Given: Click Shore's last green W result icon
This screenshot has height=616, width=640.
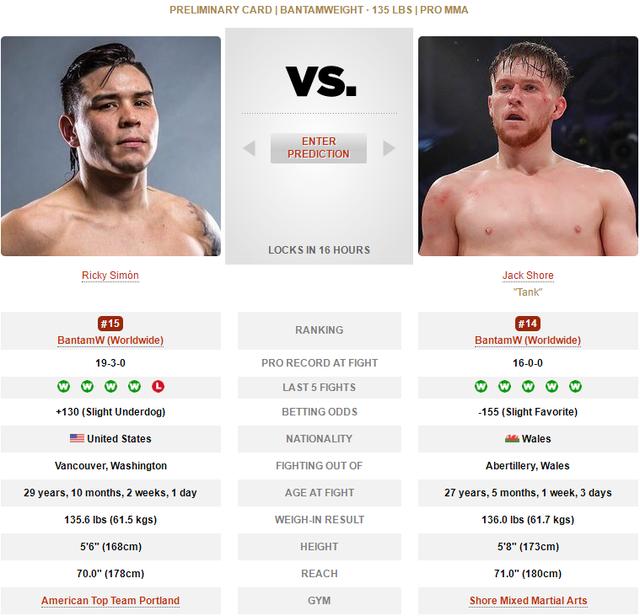Looking at the screenshot, I should click(576, 386).
